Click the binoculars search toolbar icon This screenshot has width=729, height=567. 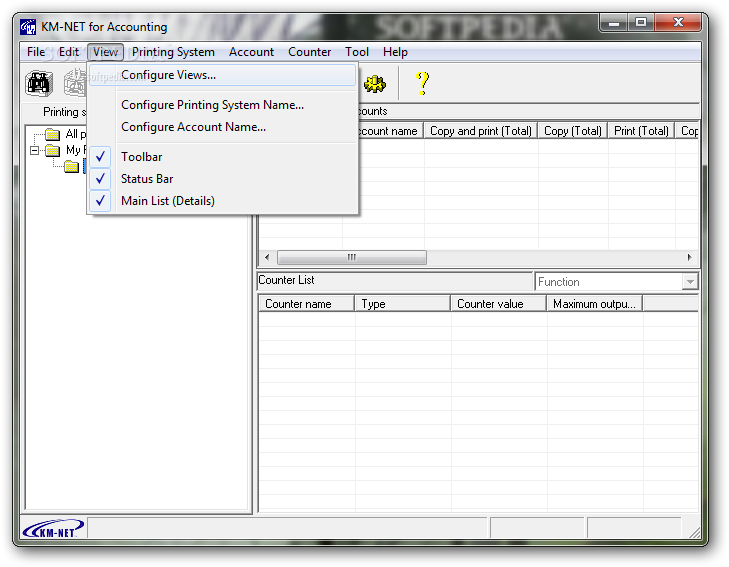[39, 84]
